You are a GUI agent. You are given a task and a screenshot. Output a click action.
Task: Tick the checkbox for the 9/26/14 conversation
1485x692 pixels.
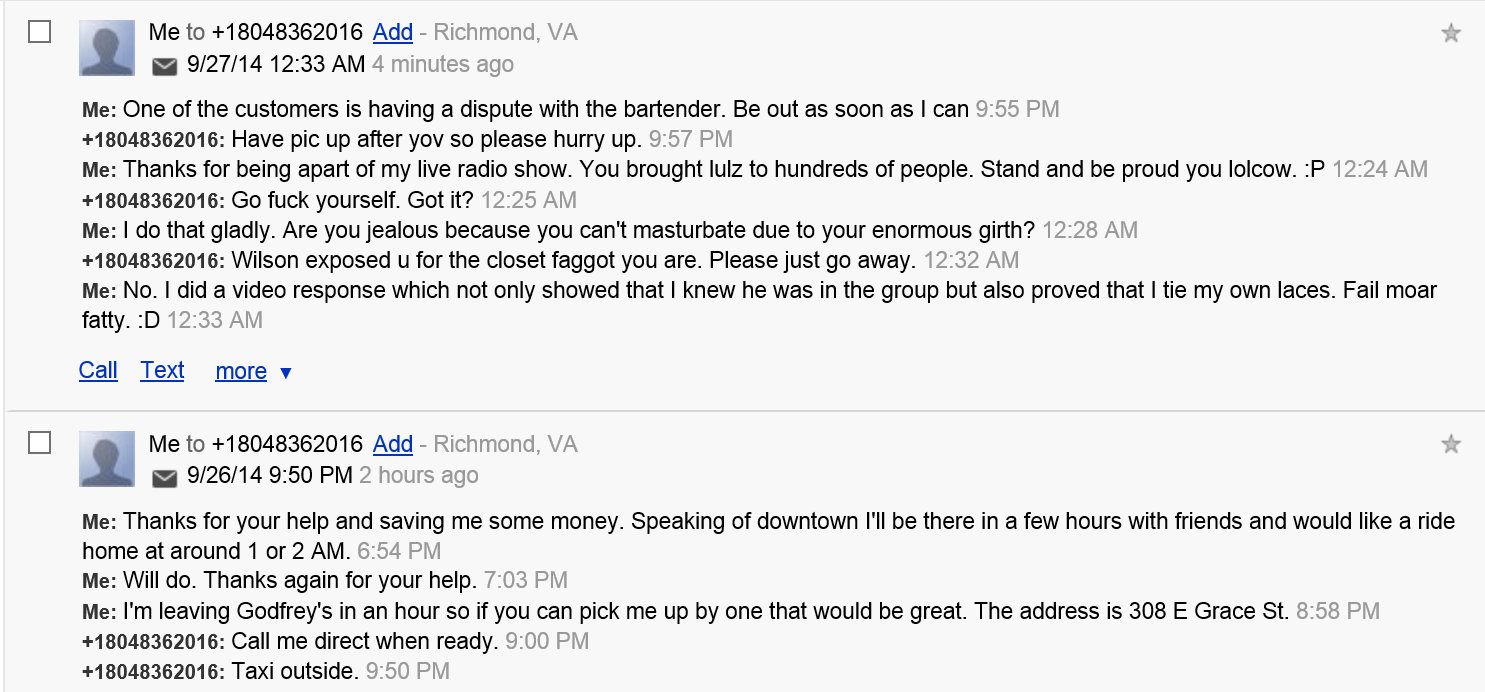click(x=40, y=443)
